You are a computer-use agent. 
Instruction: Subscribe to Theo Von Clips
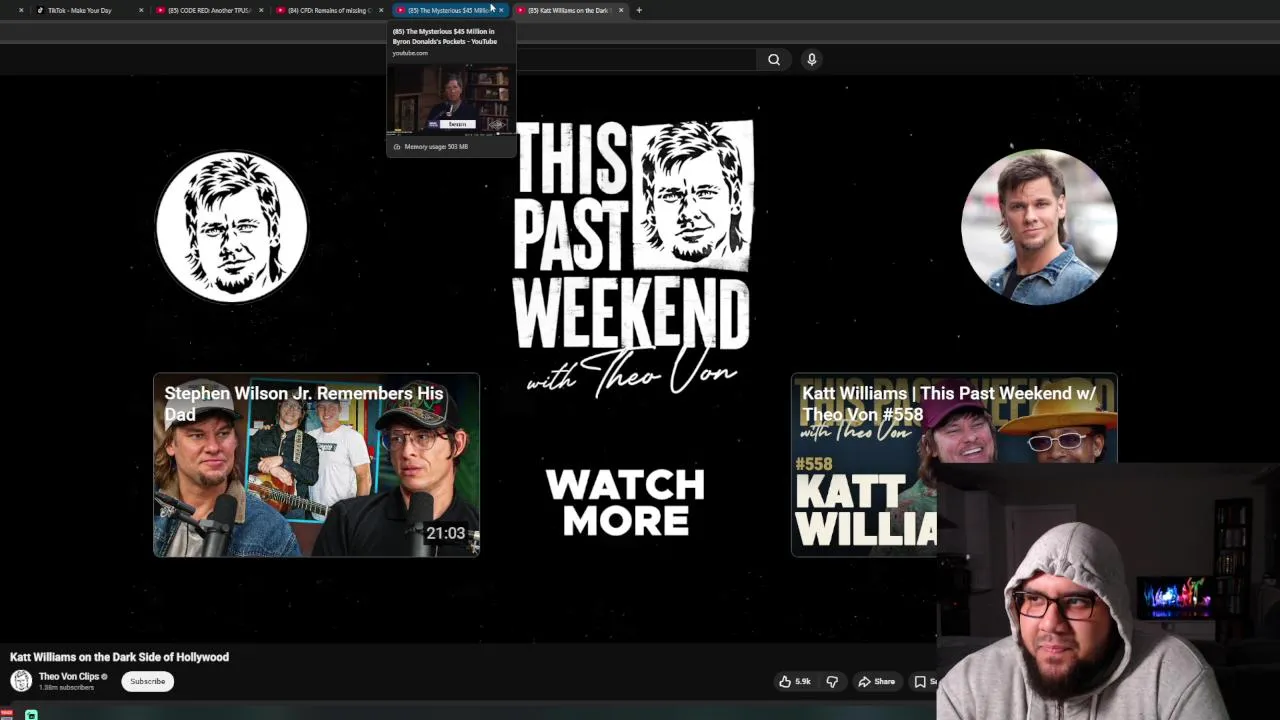pyautogui.click(x=147, y=681)
